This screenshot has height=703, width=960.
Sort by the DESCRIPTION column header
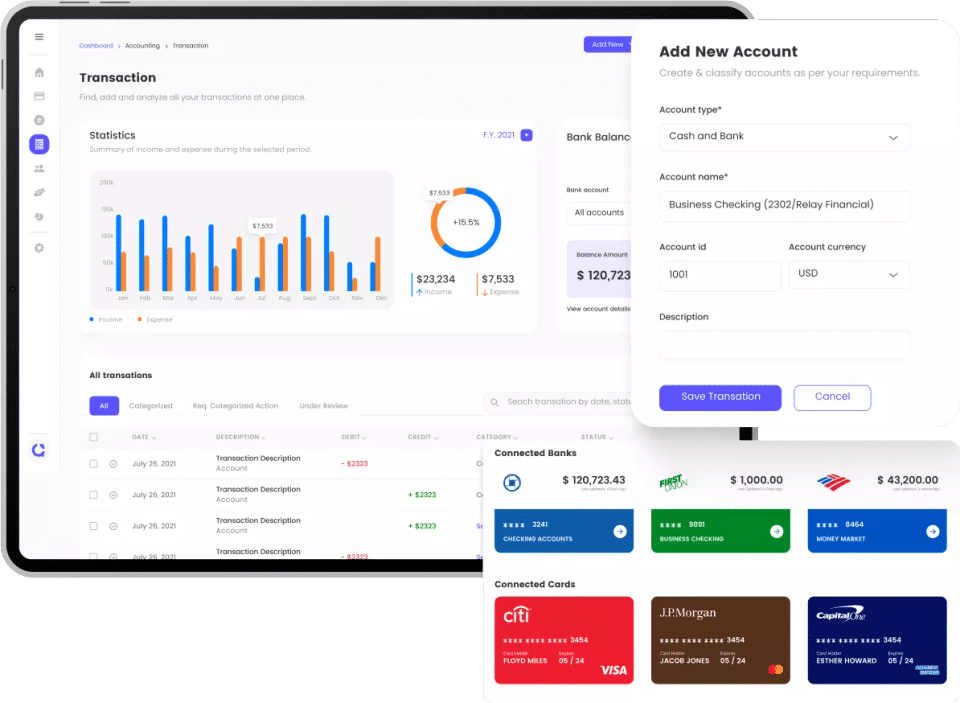[240, 437]
